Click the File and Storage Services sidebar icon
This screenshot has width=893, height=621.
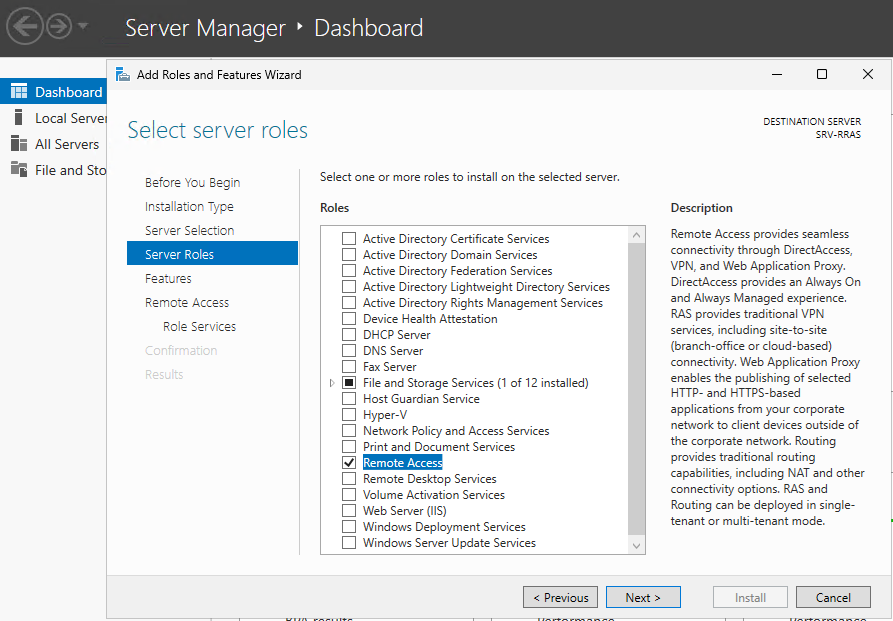pos(18,170)
